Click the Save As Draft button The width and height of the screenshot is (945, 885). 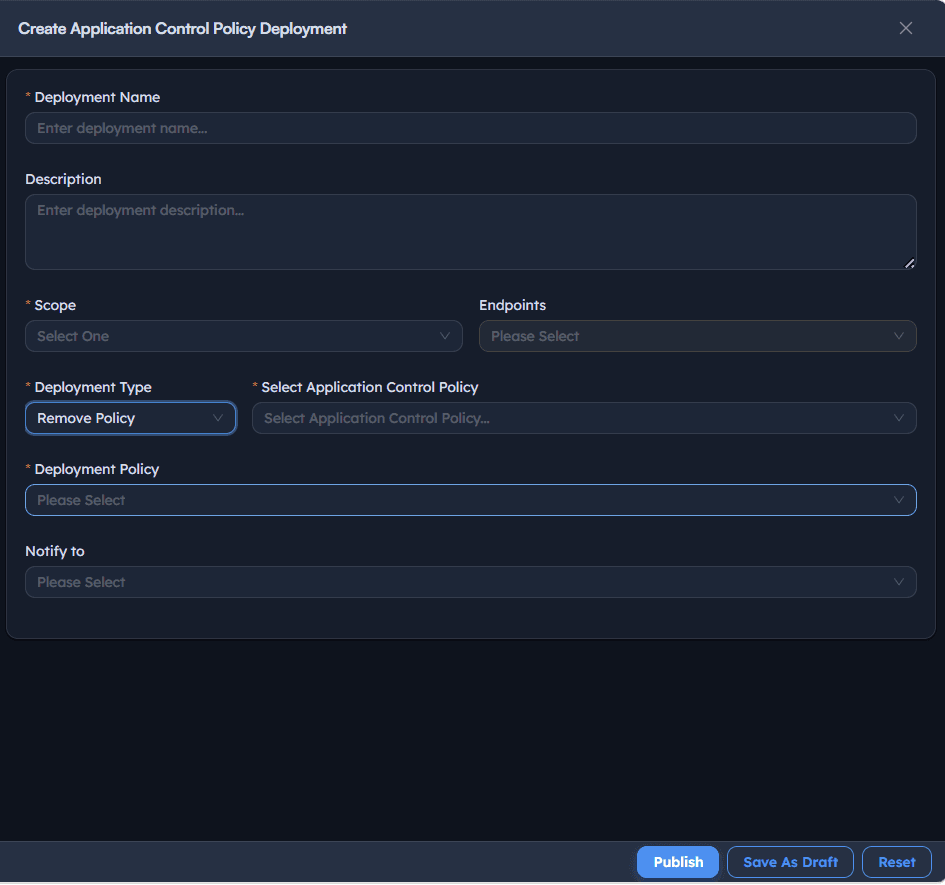(x=790, y=862)
